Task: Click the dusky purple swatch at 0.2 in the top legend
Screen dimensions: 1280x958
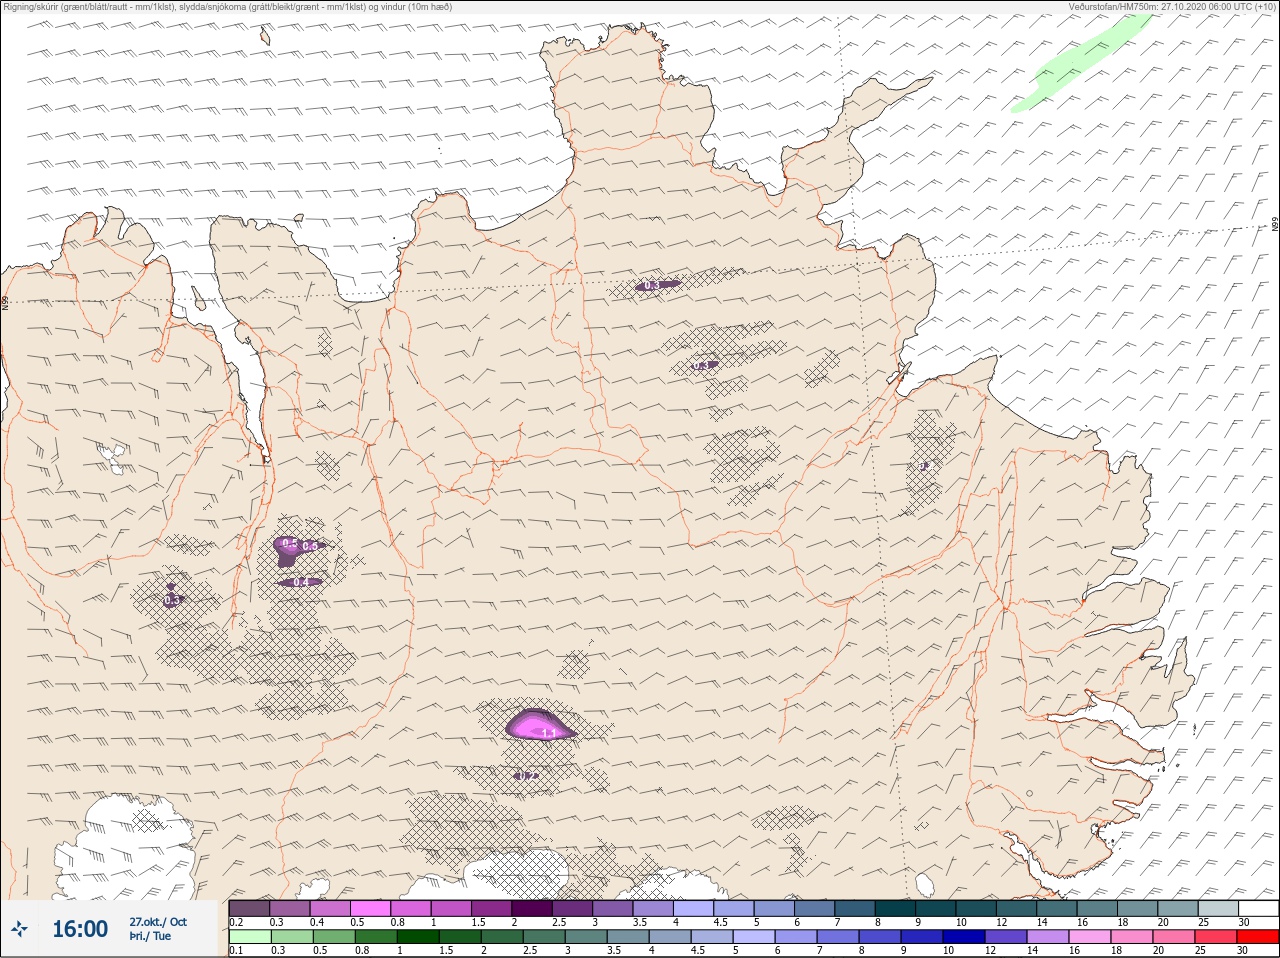Action: [x=249, y=908]
